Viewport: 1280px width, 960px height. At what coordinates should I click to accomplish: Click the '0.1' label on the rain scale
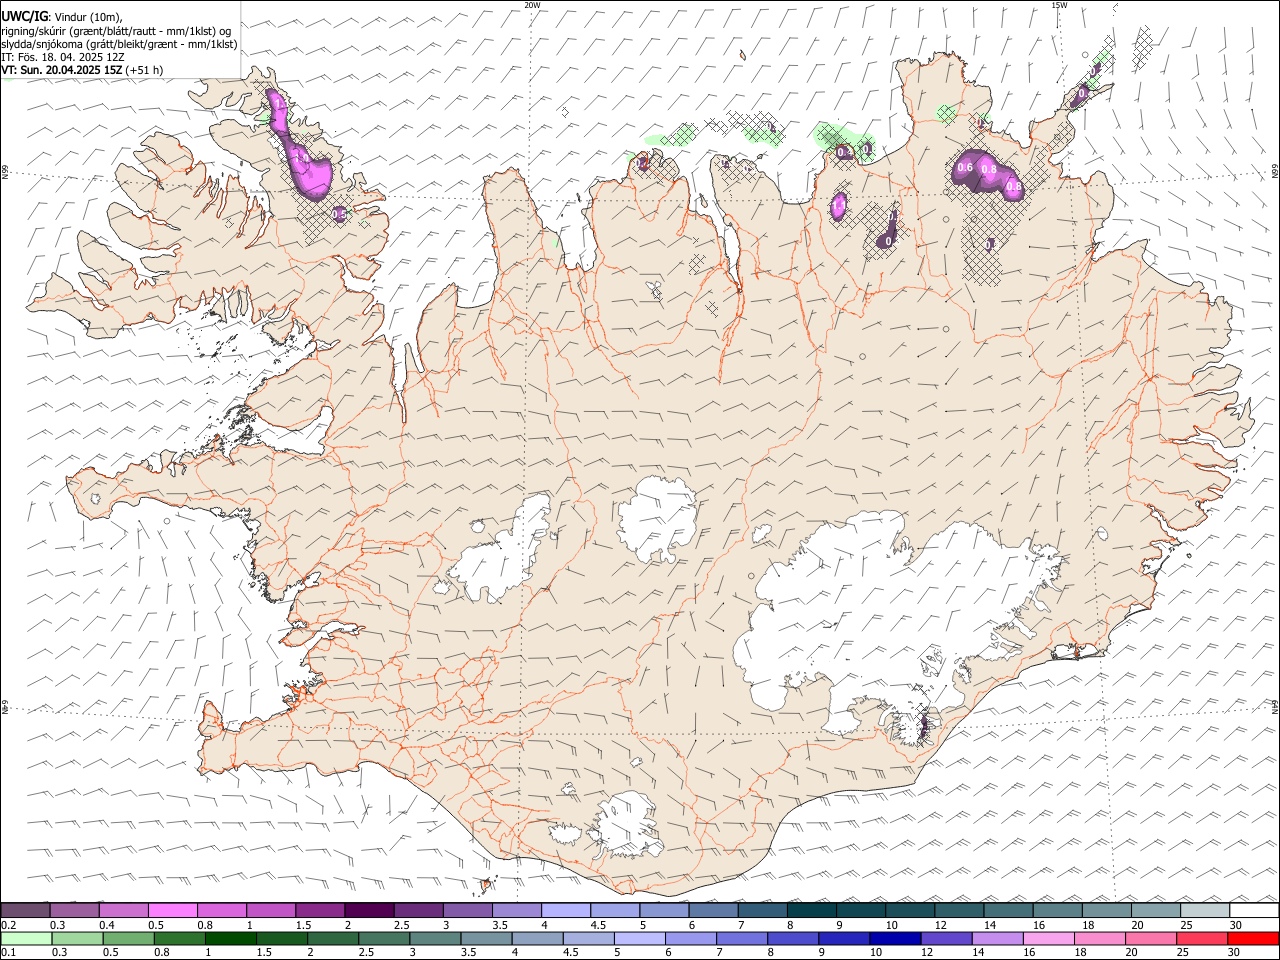[x=9, y=952]
